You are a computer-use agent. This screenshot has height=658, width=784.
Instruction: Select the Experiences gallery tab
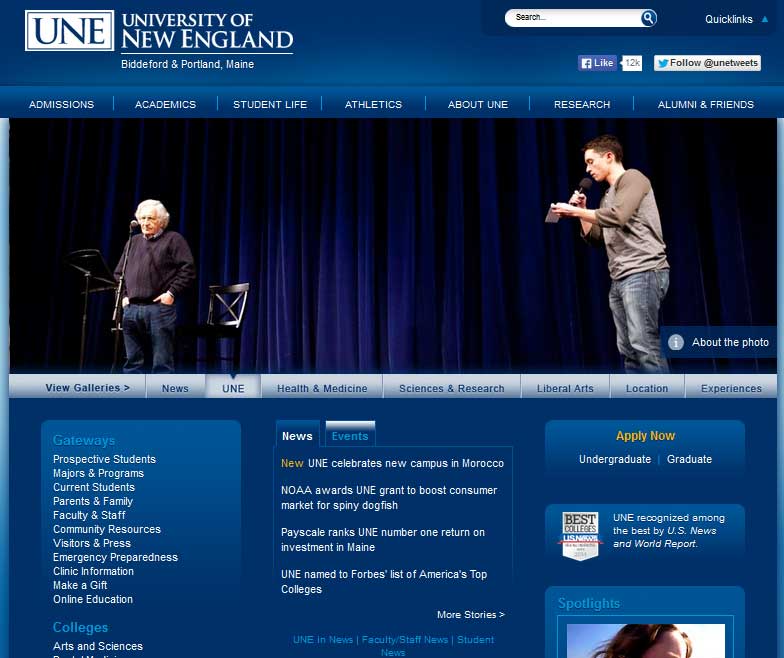point(731,388)
